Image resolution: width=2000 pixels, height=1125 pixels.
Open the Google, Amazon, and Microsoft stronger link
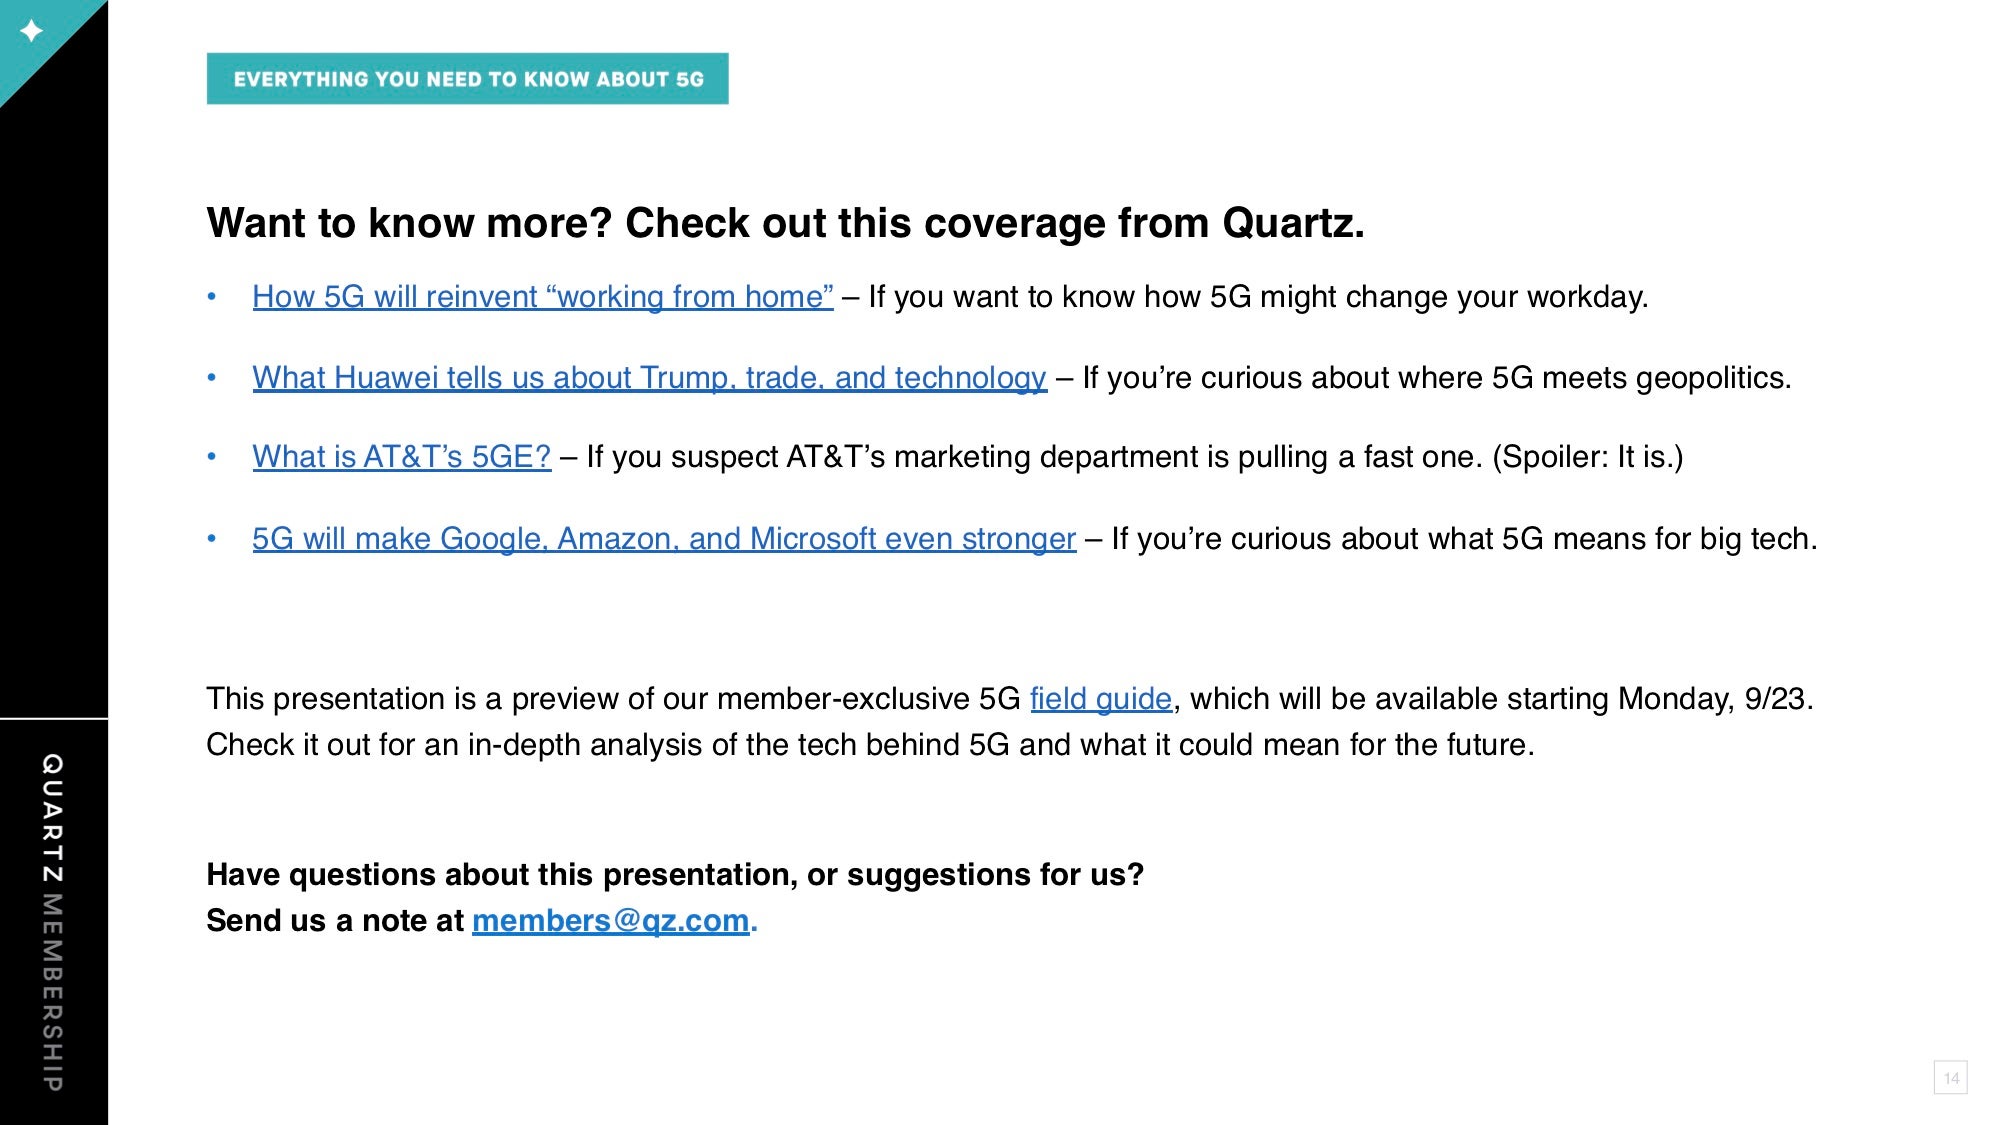pyautogui.click(x=664, y=539)
